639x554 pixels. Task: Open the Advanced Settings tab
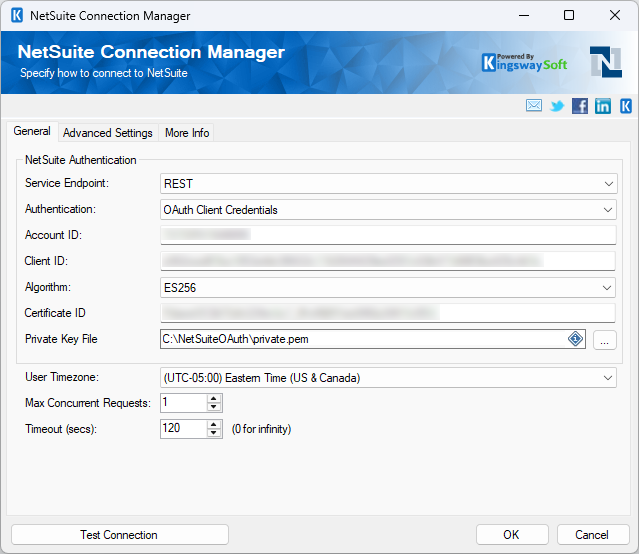tap(108, 133)
